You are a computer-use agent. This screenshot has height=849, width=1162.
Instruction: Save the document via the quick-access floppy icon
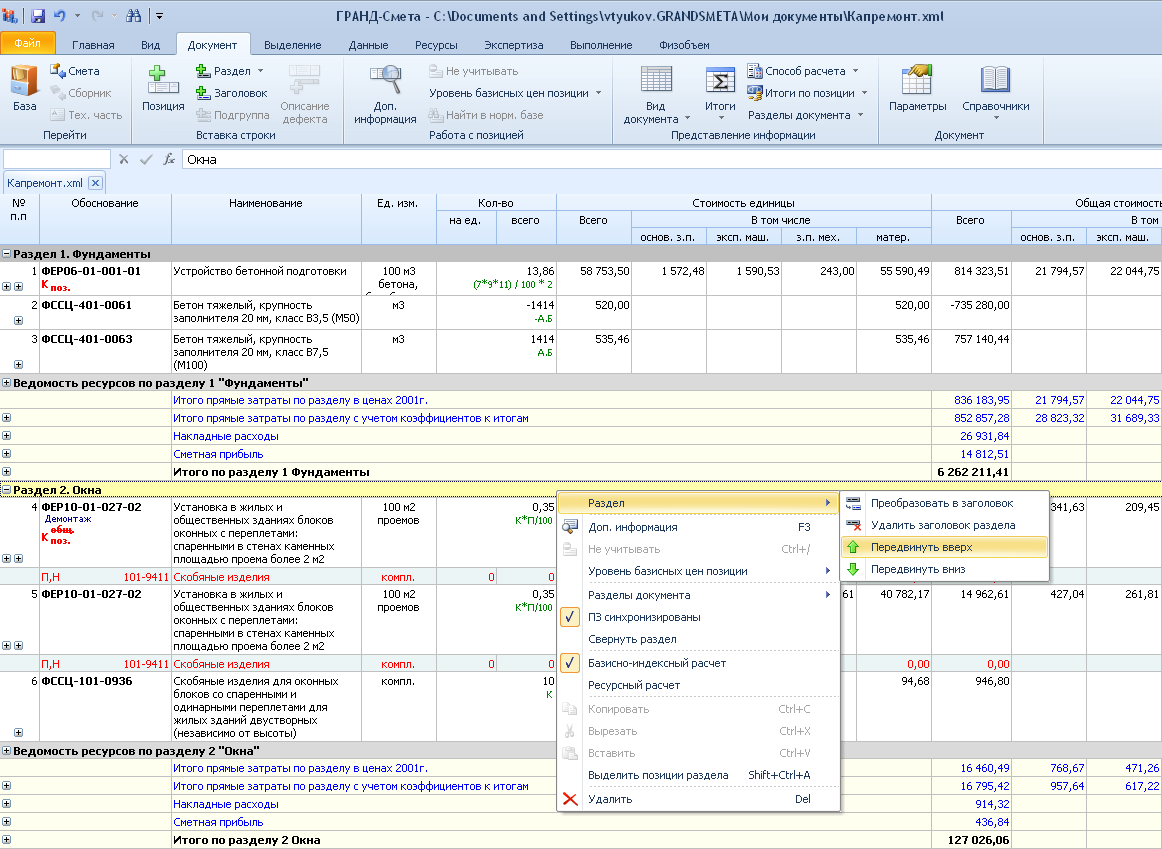coord(38,16)
